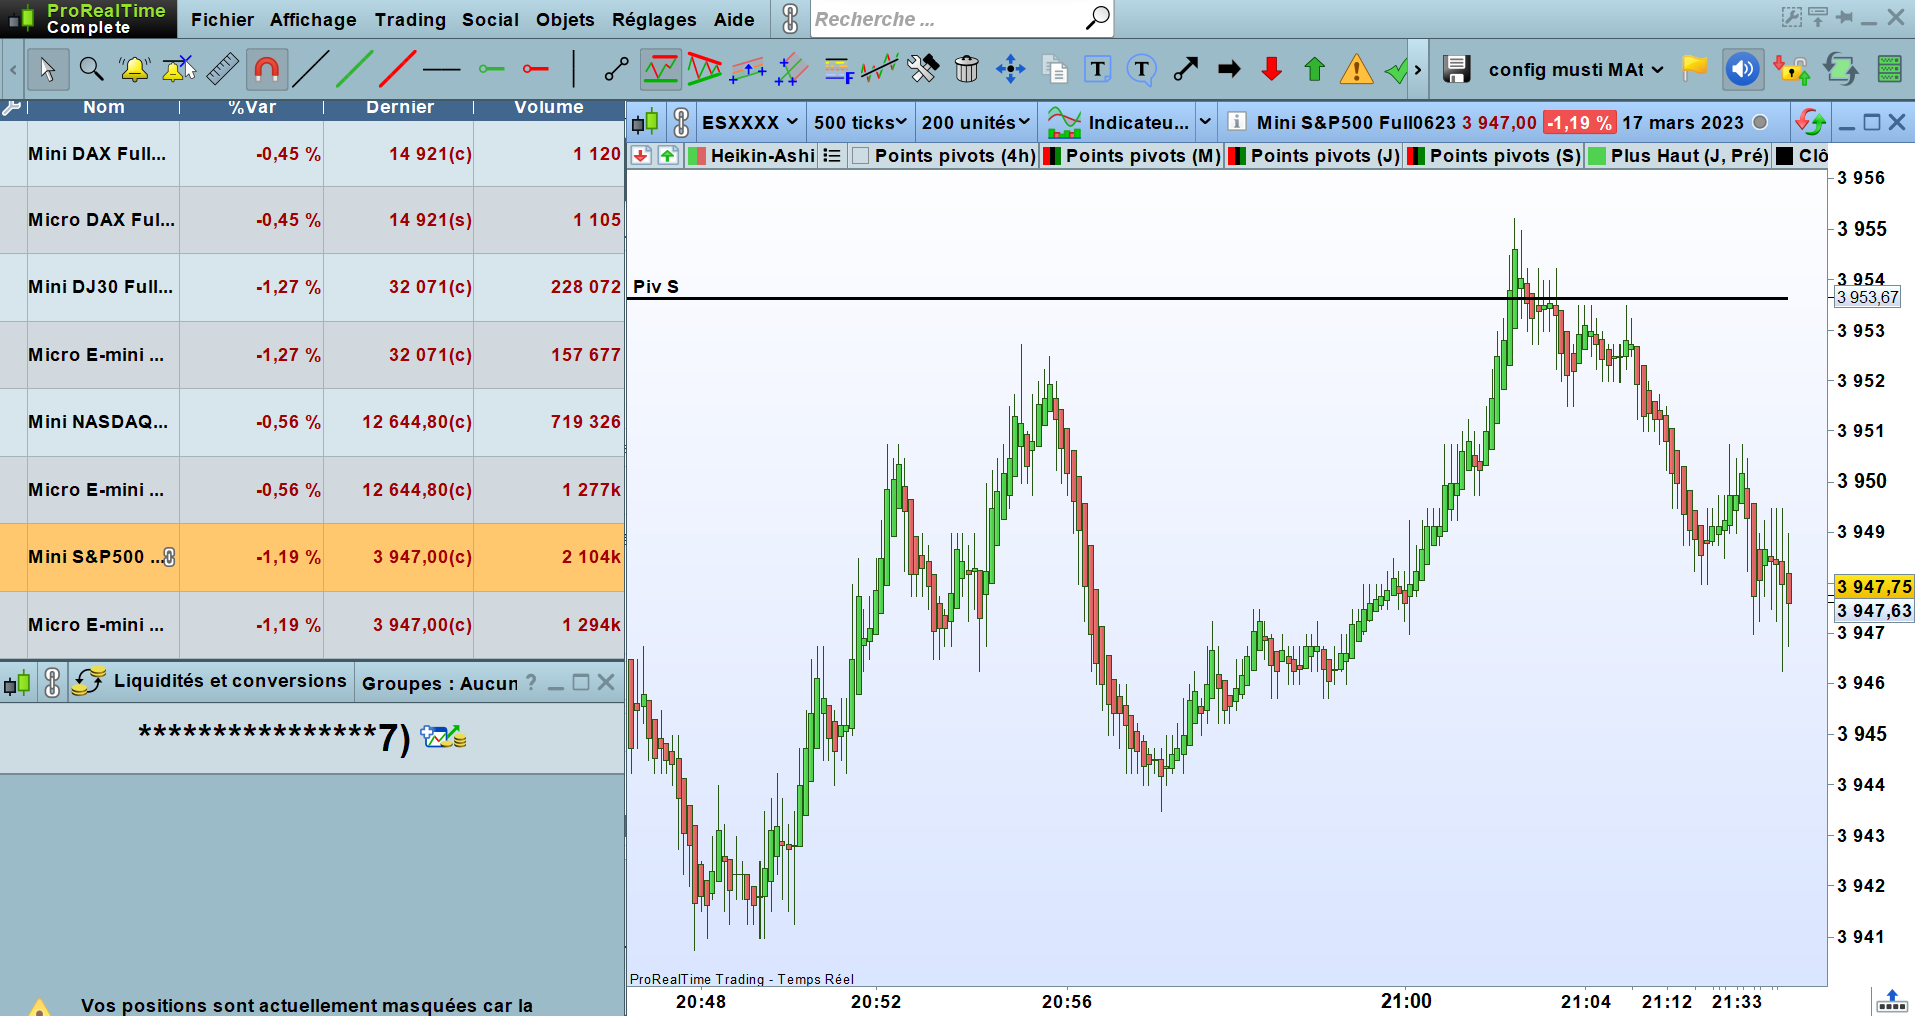This screenshot has width=1915, height=1016.
Task: Open the Groupes : Aucun selector
Action: [x=440, y=683]
